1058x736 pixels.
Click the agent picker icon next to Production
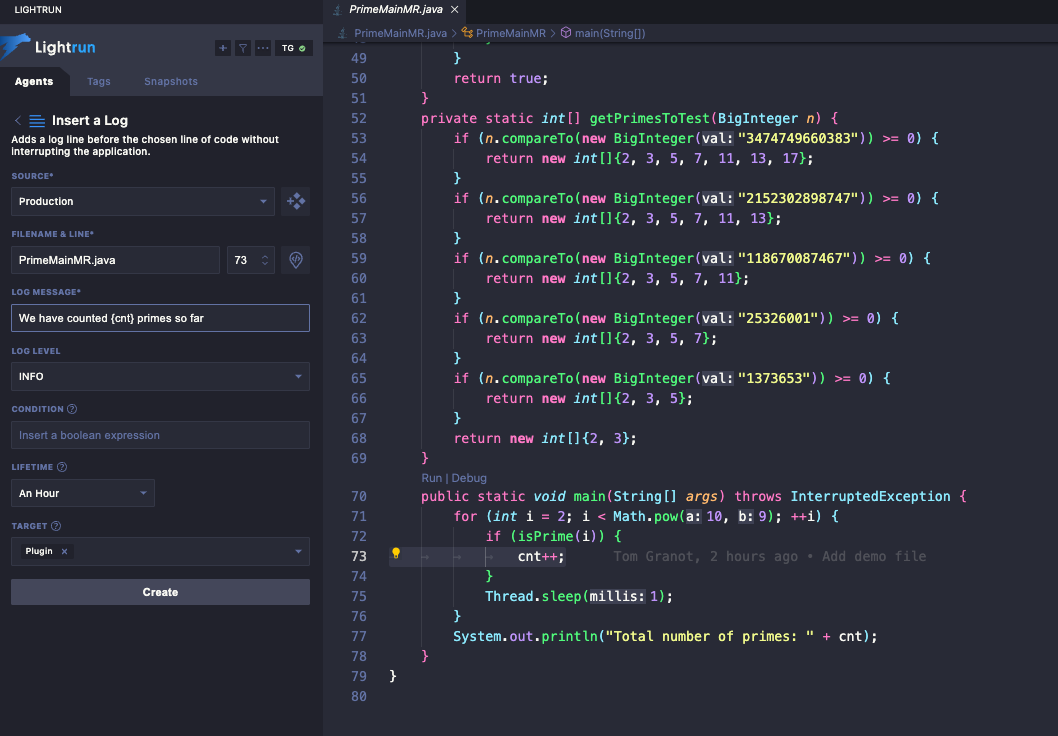click(296, 201)
